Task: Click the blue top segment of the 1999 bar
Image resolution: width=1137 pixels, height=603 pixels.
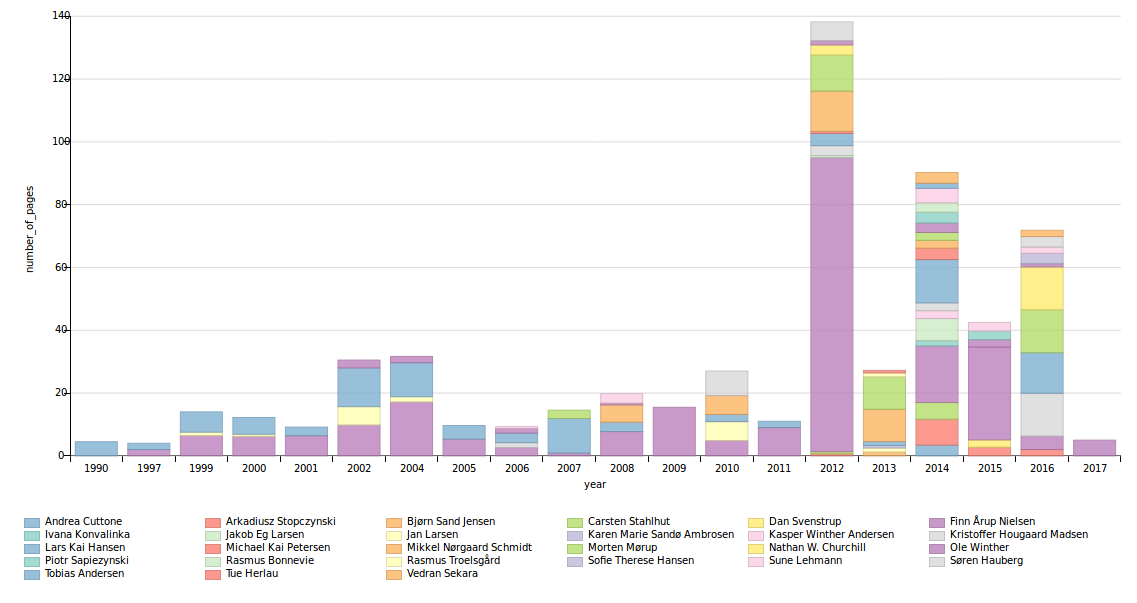Action: click(x=201, y=422)
